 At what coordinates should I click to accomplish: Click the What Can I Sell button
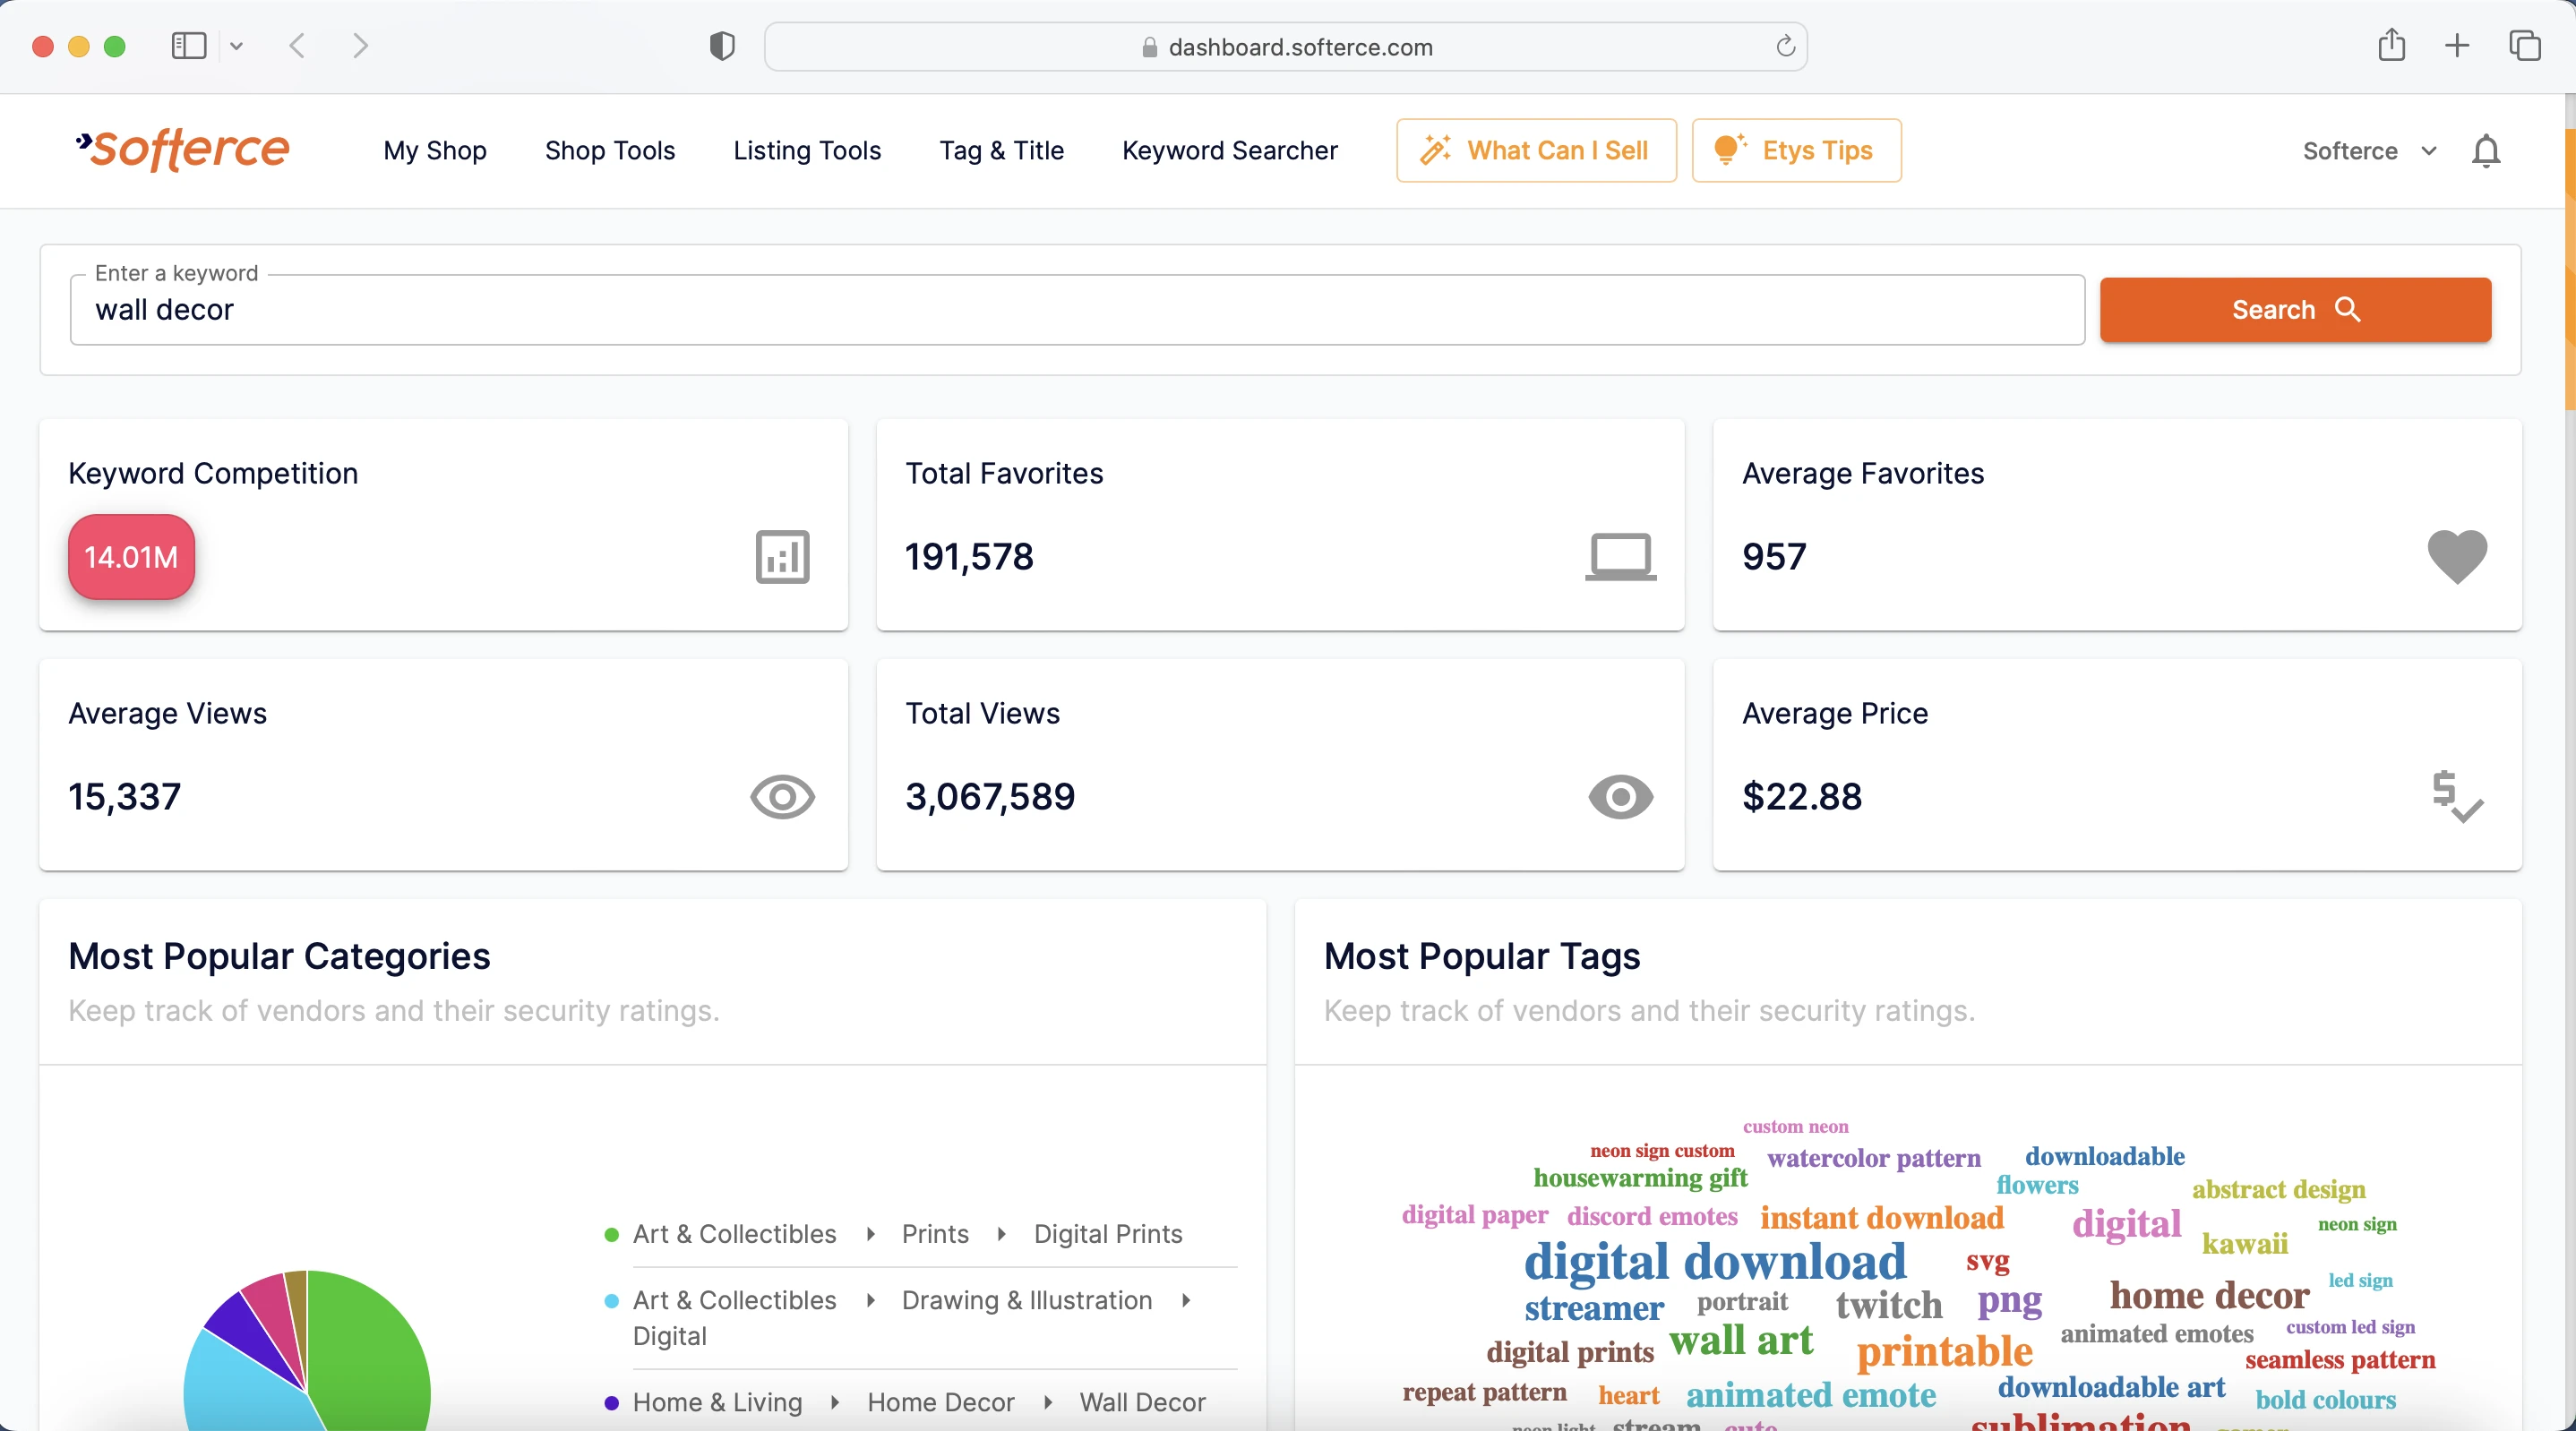pyautogui.click(x=1536, y=151)
